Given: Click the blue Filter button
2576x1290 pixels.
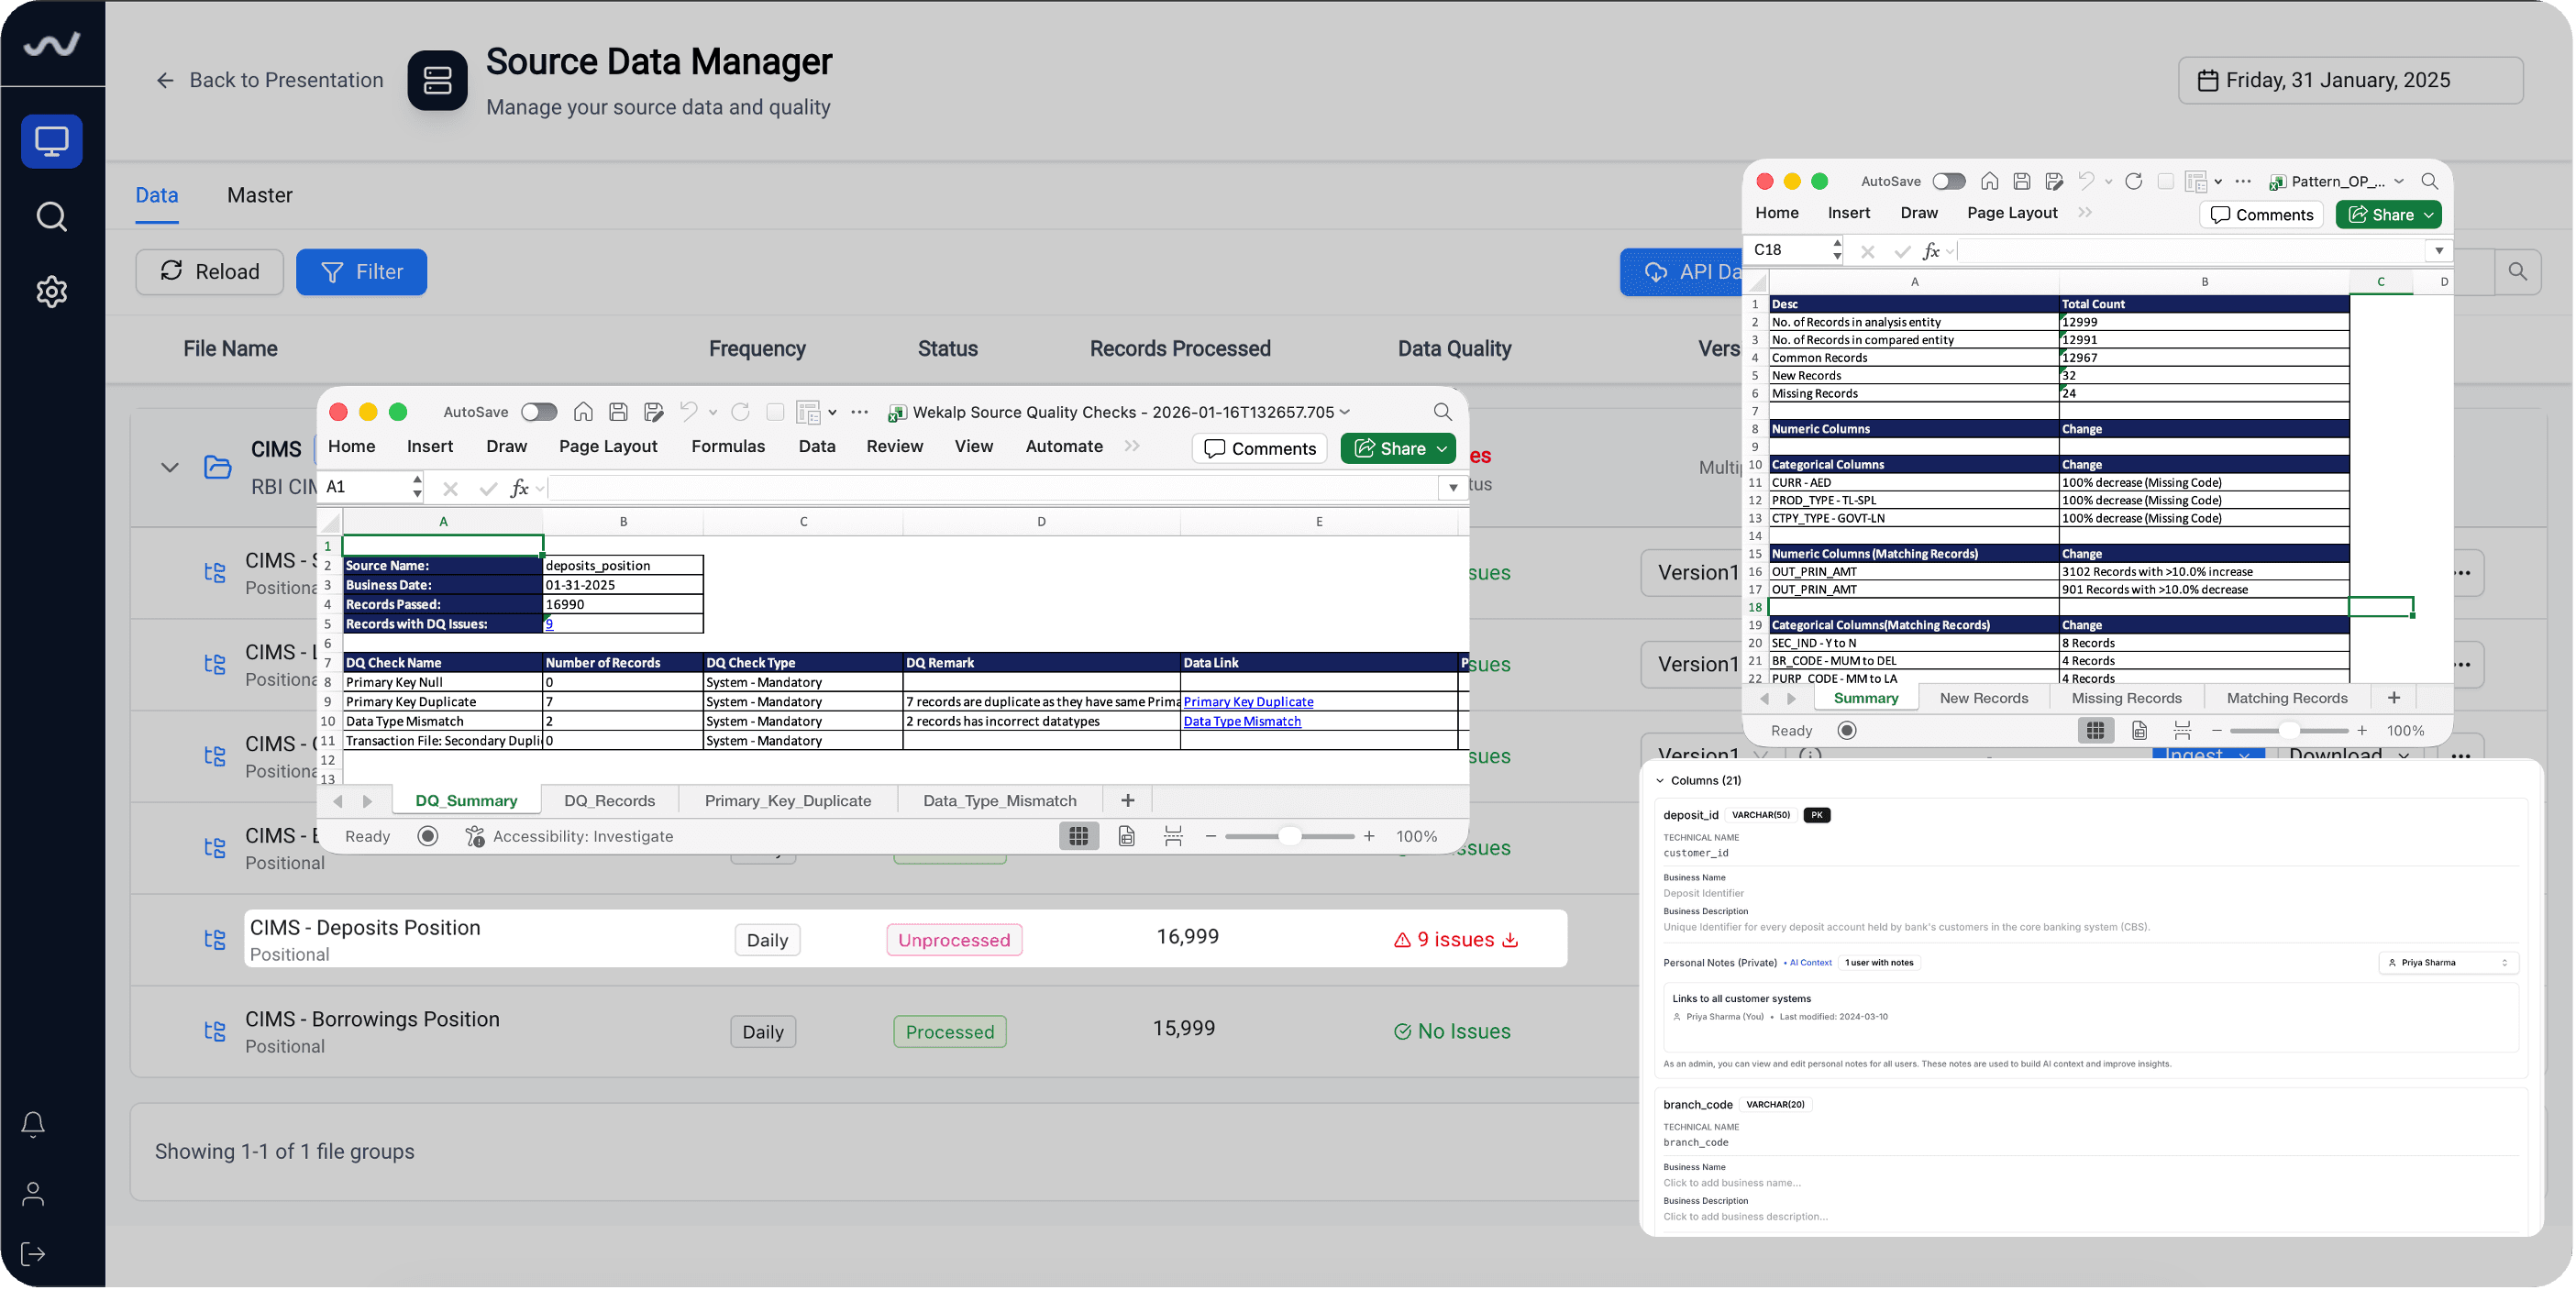Looking at the screenshot, I should click(361, 272).
